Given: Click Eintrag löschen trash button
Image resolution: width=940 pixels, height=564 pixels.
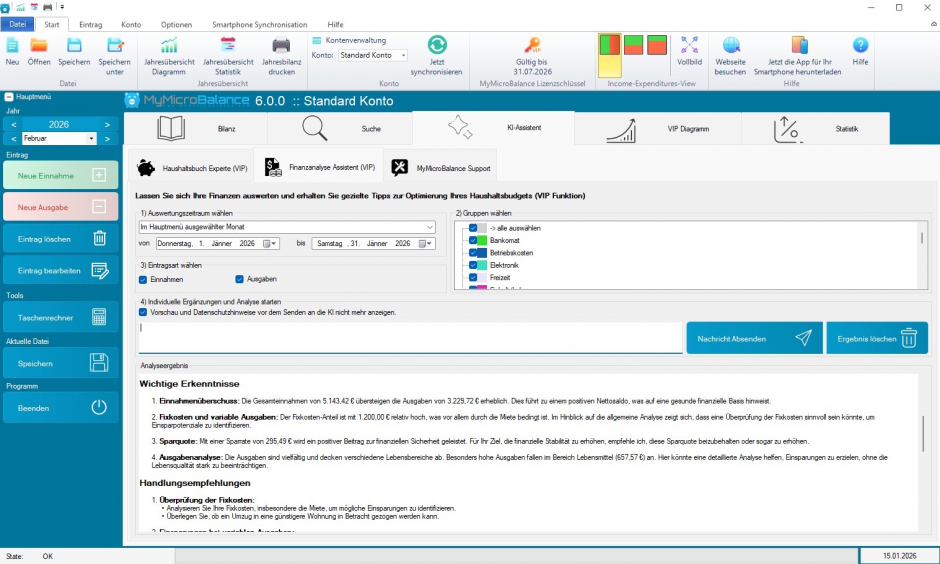Looking at the screenshot, I should coord(60,239).
